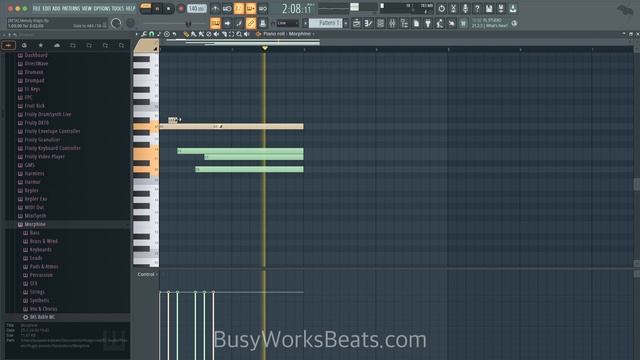The width and height of the screenshot is (640, 360).
Task: Click the 140 tempo field
Action: pyautogui.click(x=197, y=9)
